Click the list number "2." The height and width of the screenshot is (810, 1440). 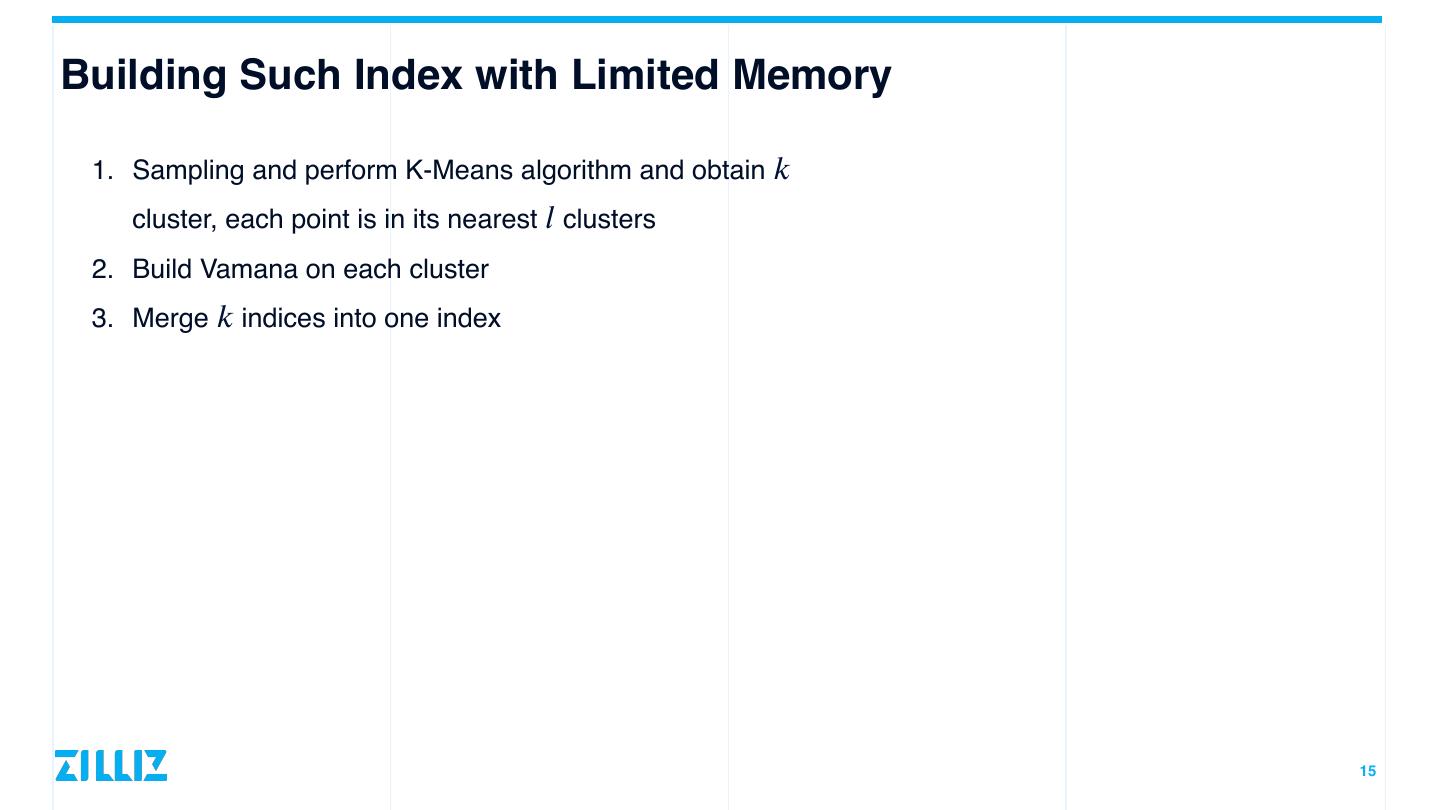pyautogui.click(x=104, y=269)
